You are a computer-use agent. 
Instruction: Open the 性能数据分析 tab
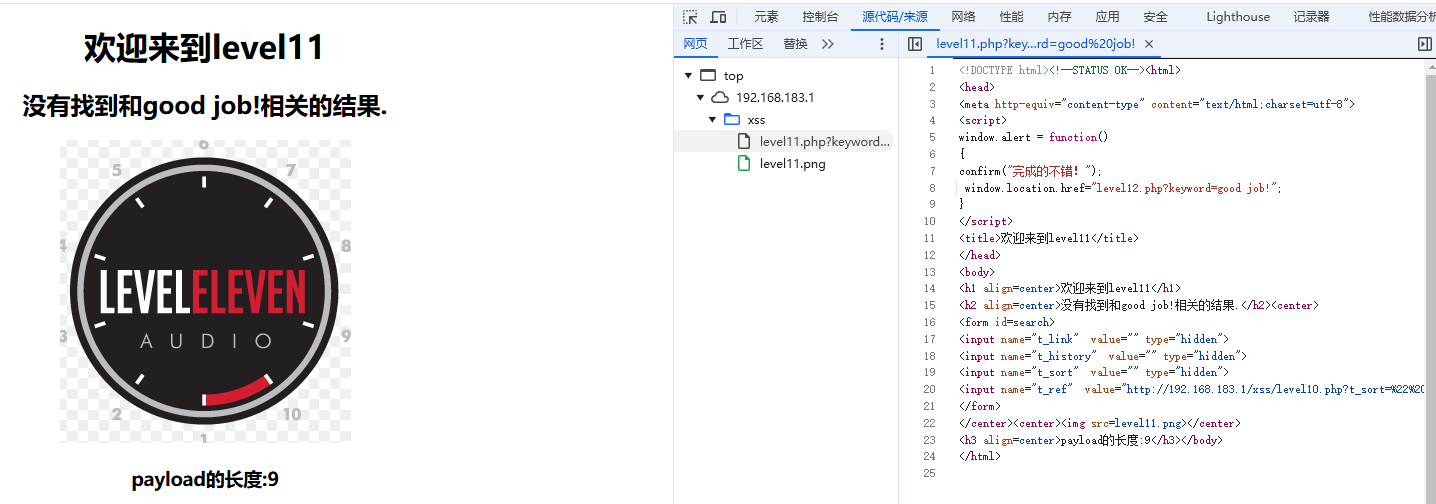pyautogui.click(x=1401, y=17)
